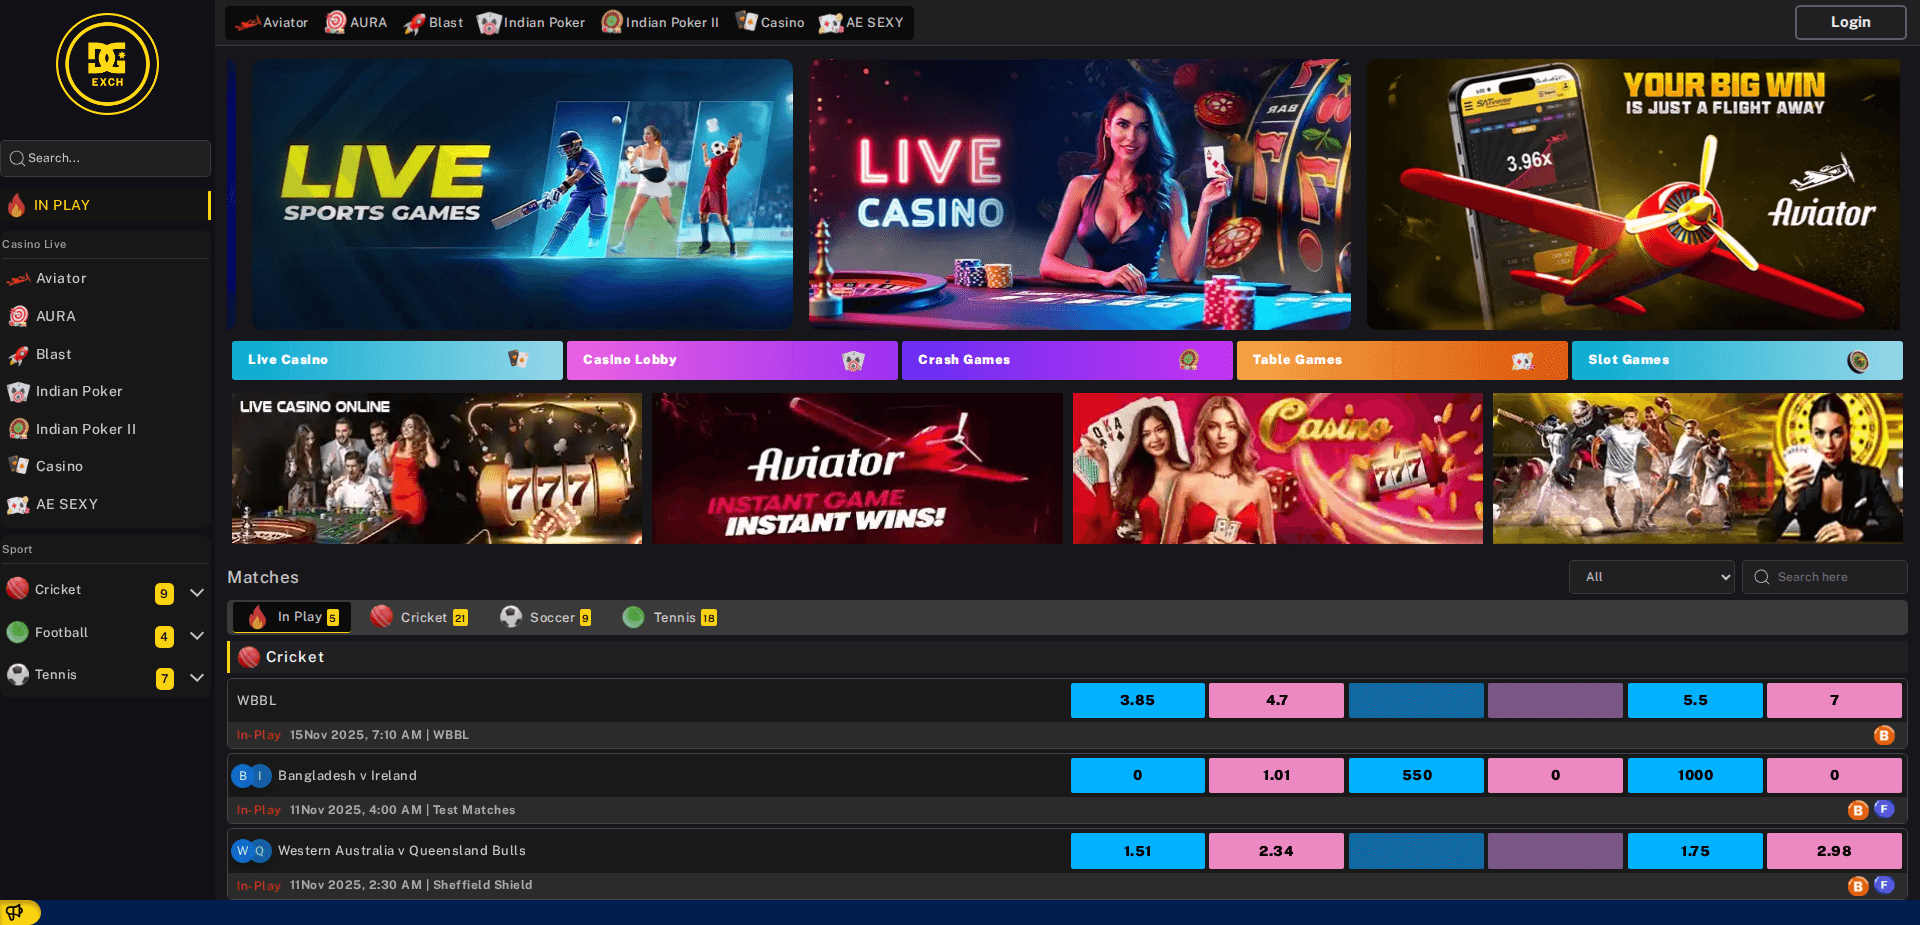The height and width of the screenshot is (925, 1920).
Task: Open the Crash Games category
Action: point(1067,360)
